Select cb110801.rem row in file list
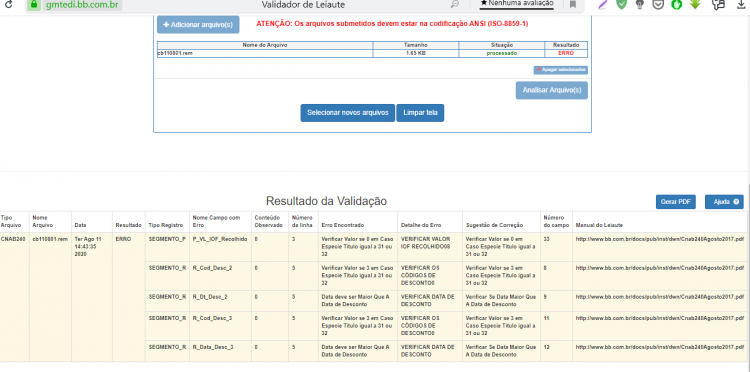Screen dimensions: 750x372 click(x=372, y=53)
